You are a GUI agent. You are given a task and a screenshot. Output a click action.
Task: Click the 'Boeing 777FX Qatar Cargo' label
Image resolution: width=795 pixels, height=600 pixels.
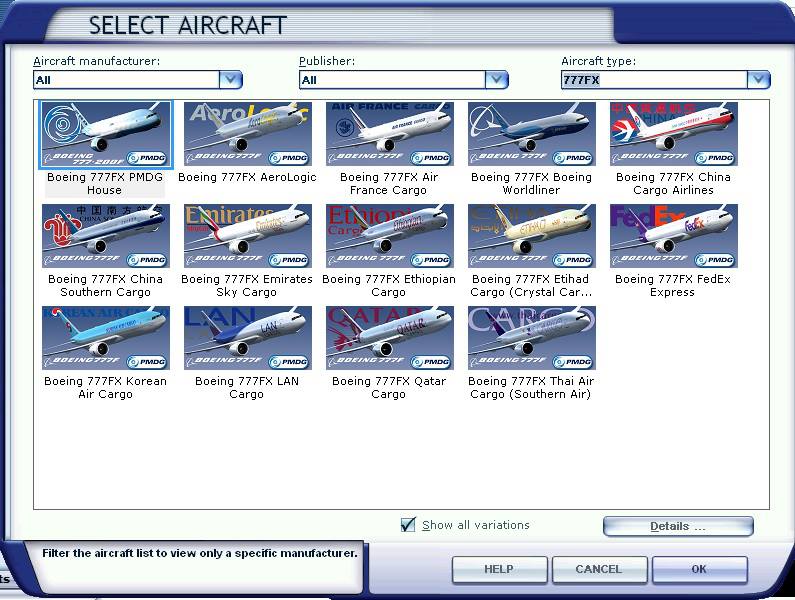pos(389,387)
